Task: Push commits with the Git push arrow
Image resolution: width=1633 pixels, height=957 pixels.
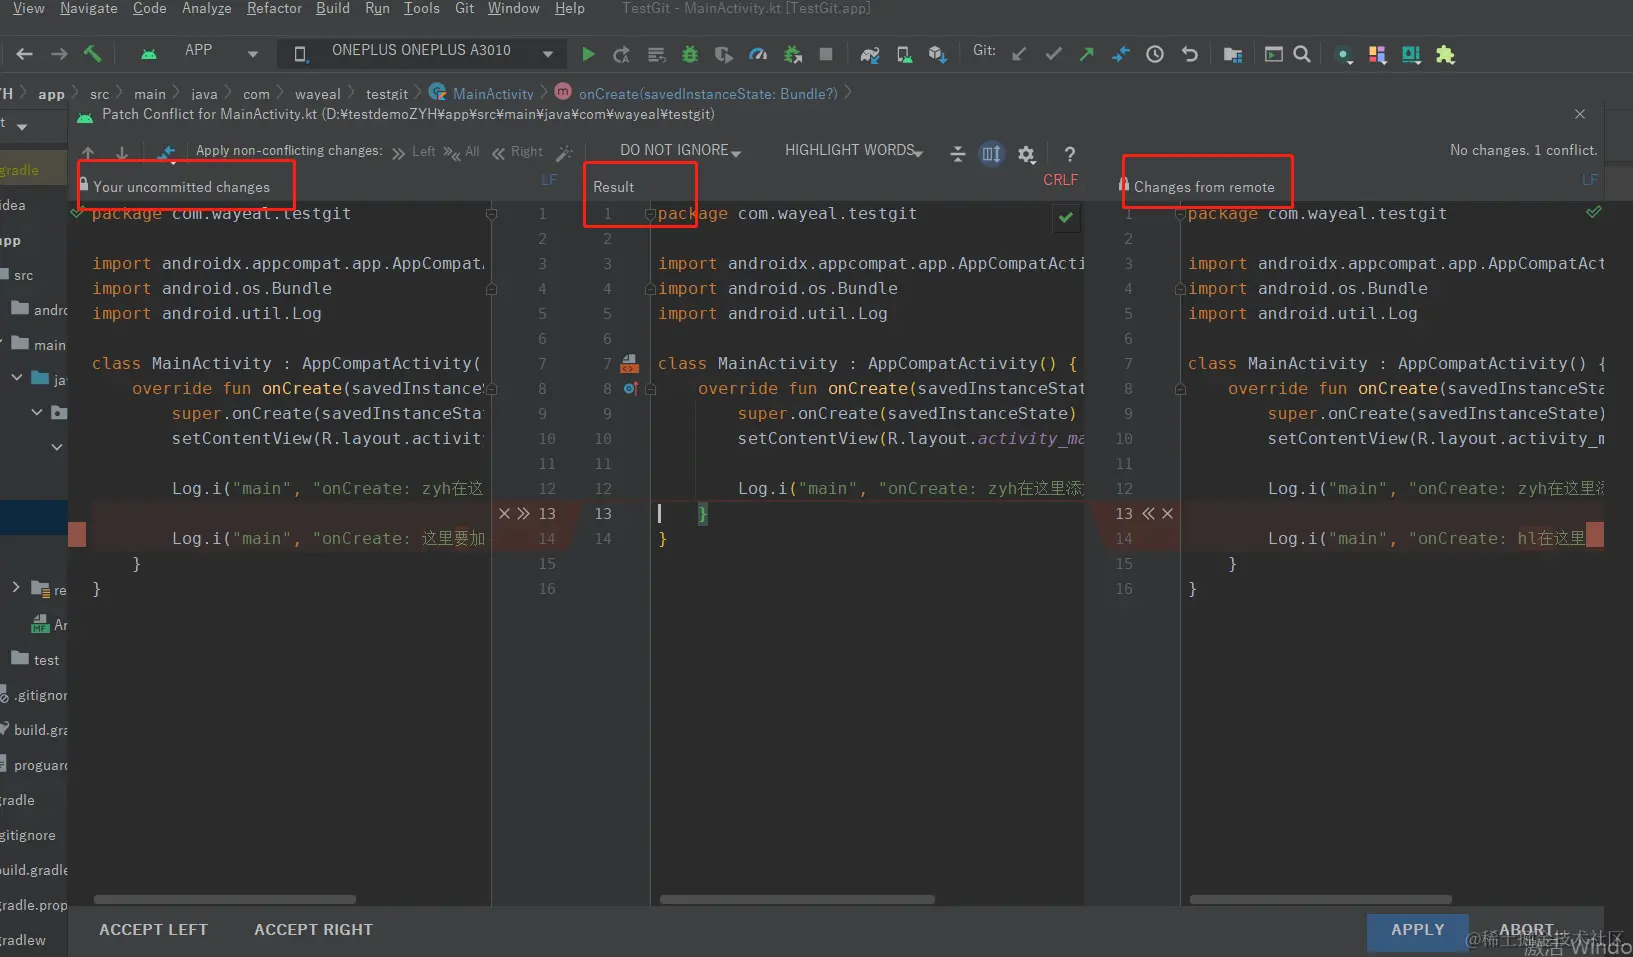Action: point(1086,54)
